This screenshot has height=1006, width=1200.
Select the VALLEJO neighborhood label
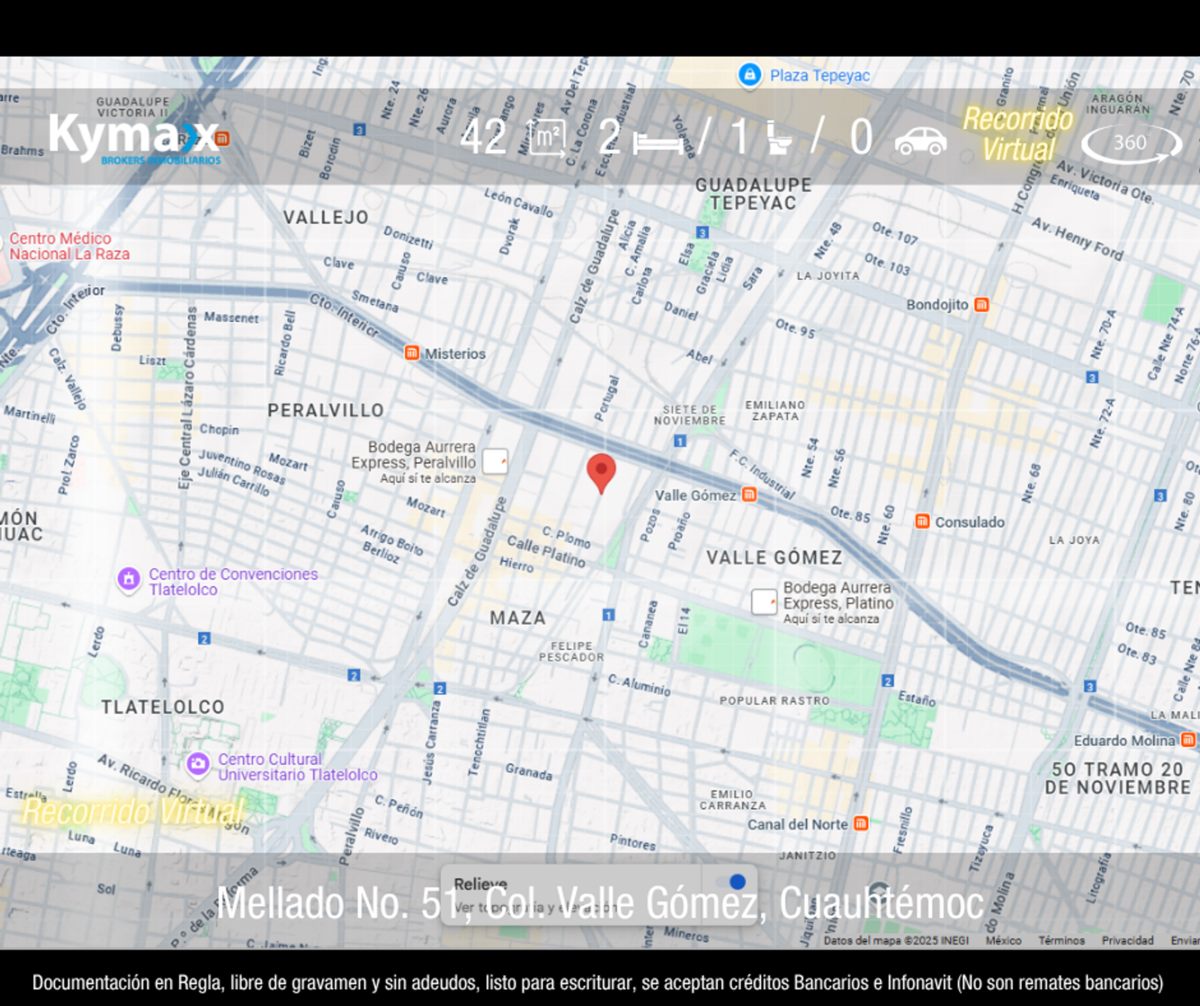tap(326, 217)
